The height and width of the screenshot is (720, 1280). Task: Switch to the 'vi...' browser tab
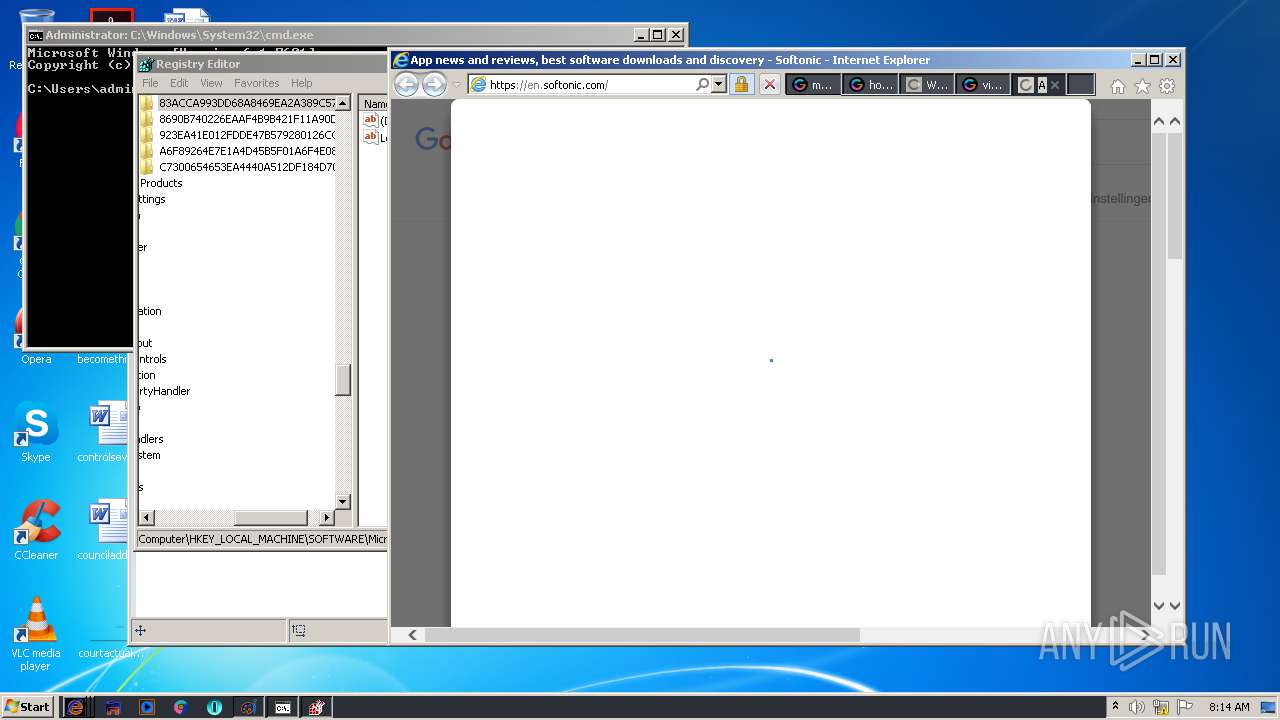click(983, 85)
